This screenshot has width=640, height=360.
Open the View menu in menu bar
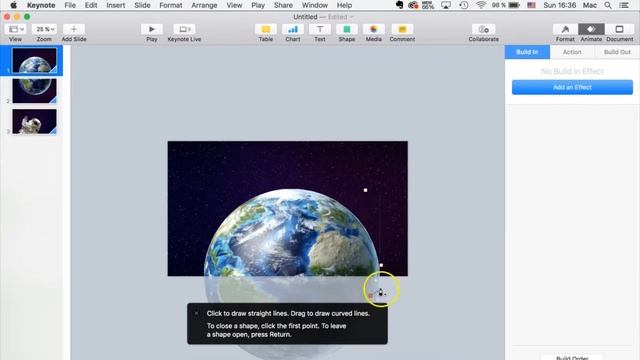click(x=234, y=5)
